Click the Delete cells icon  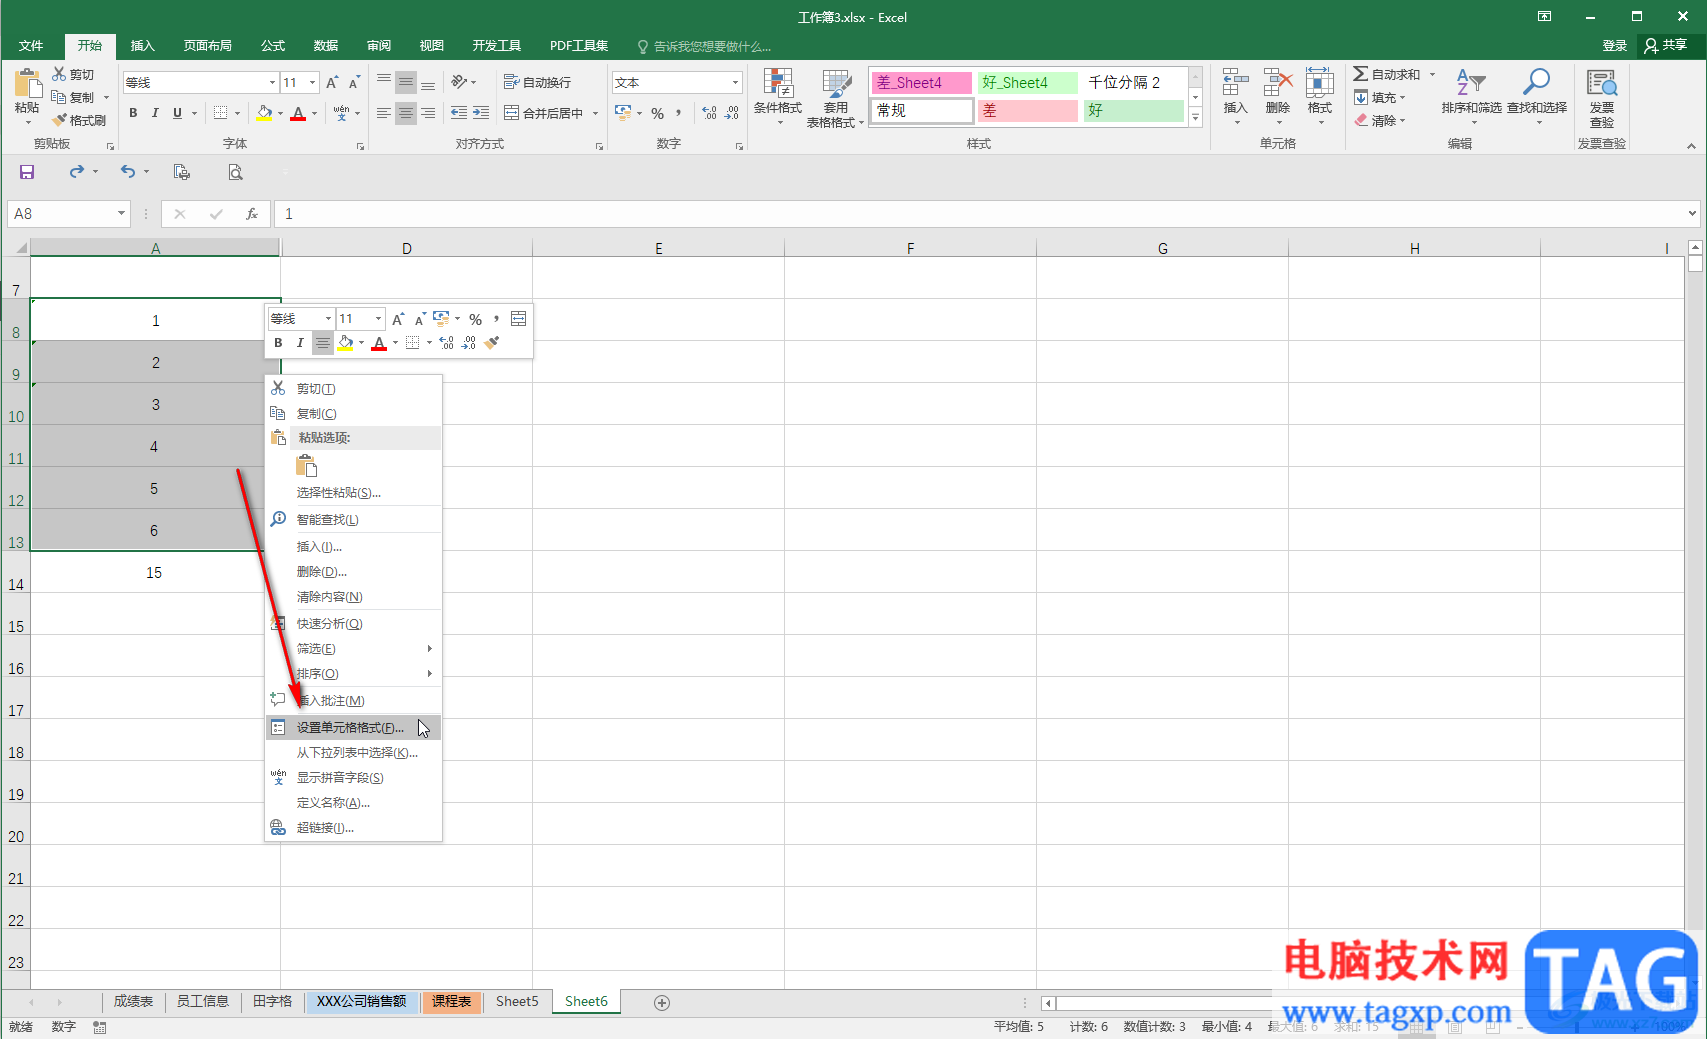[x=1277, y=84]
